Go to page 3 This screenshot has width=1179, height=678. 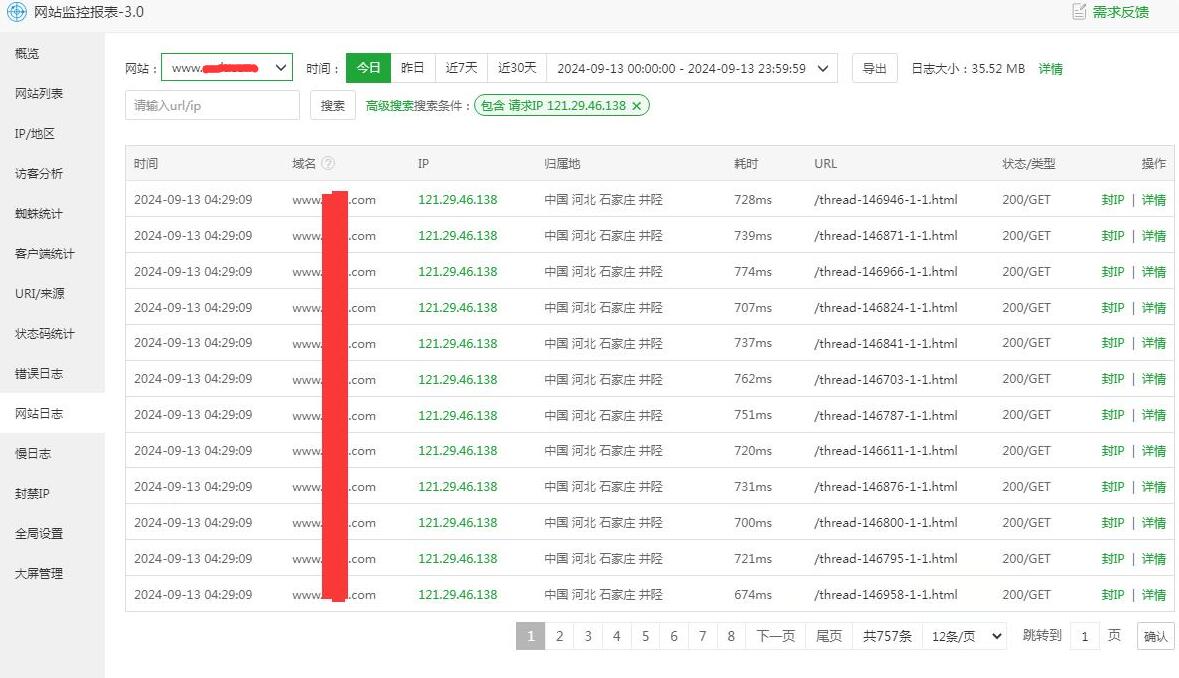[588, 637]
